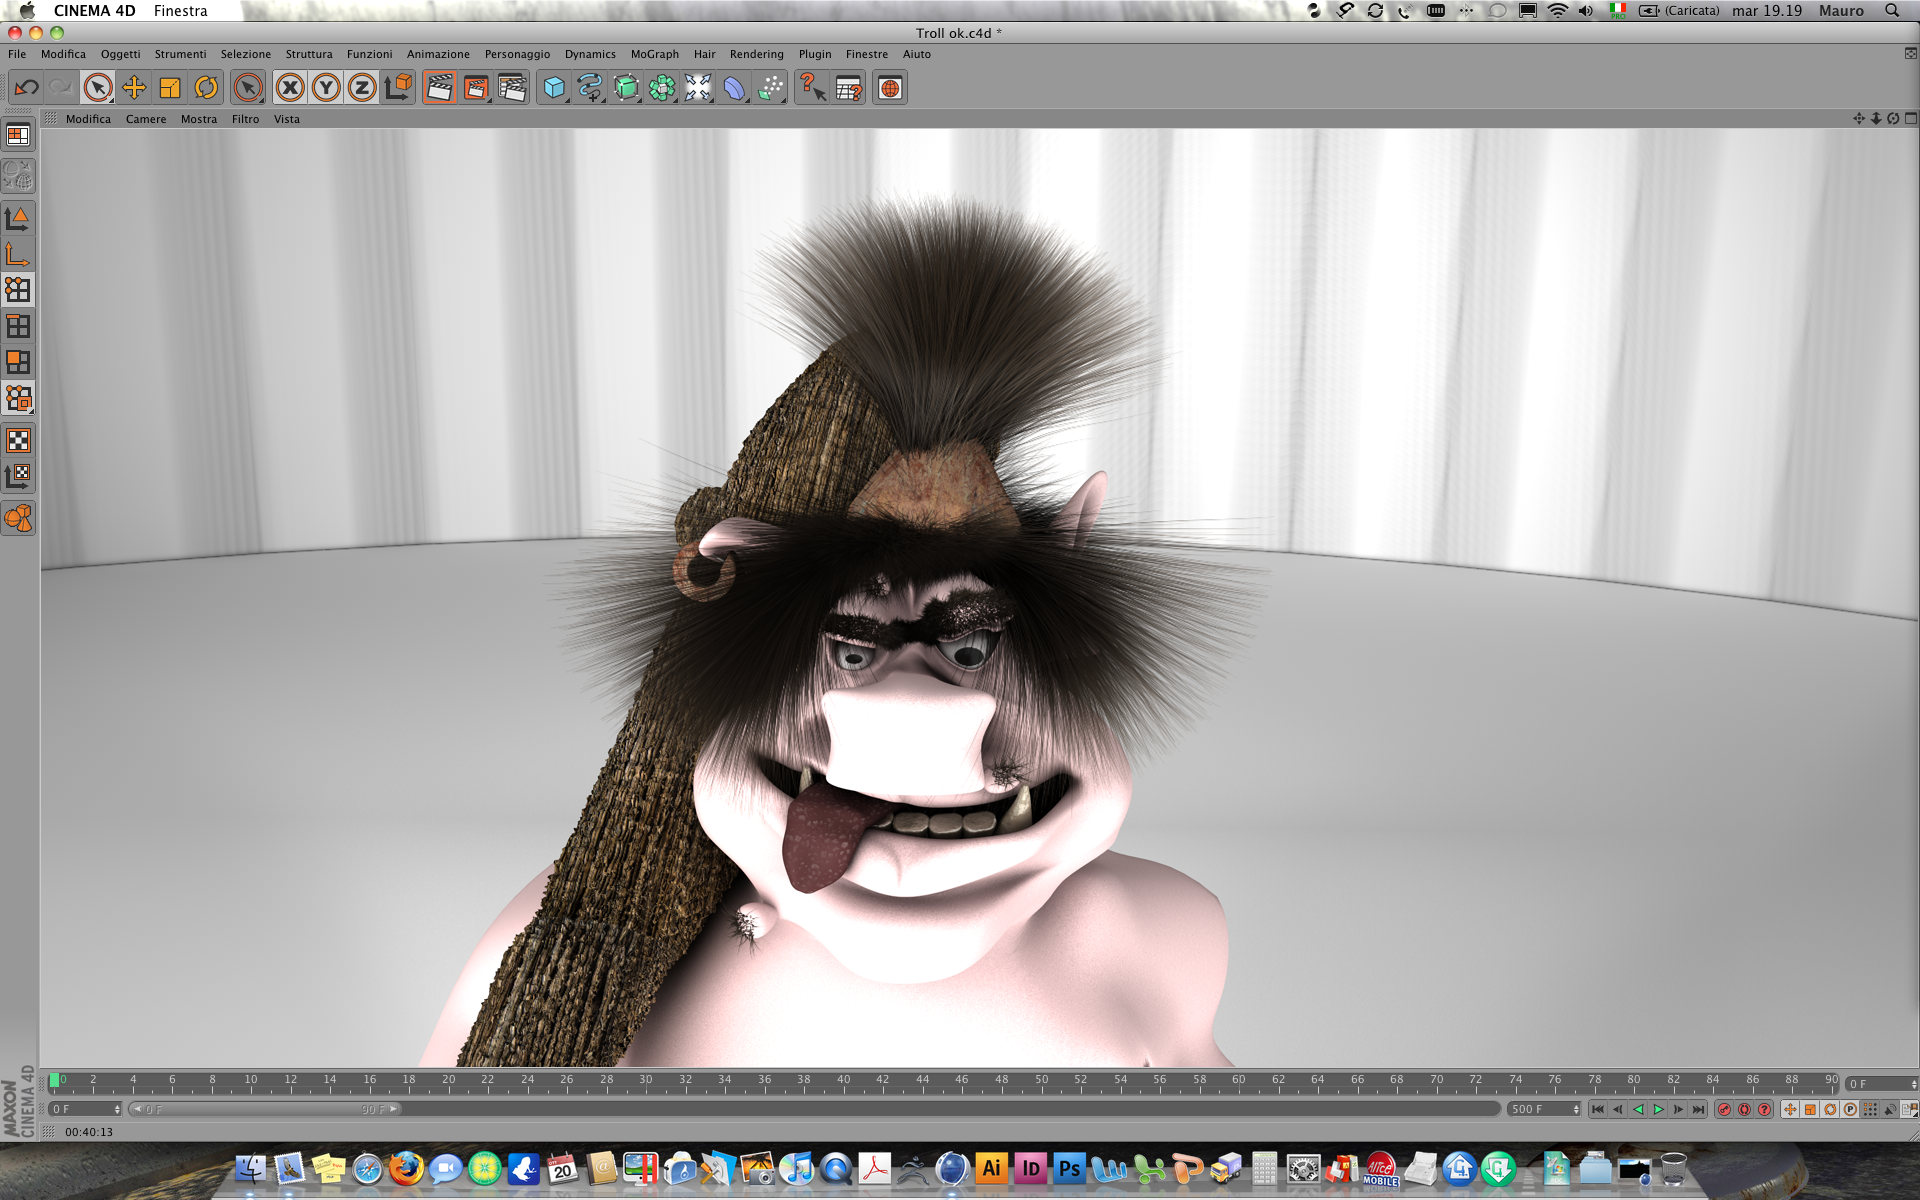Click the undo arrow icon
1920x1200 pixels.
tap(27, 88)
